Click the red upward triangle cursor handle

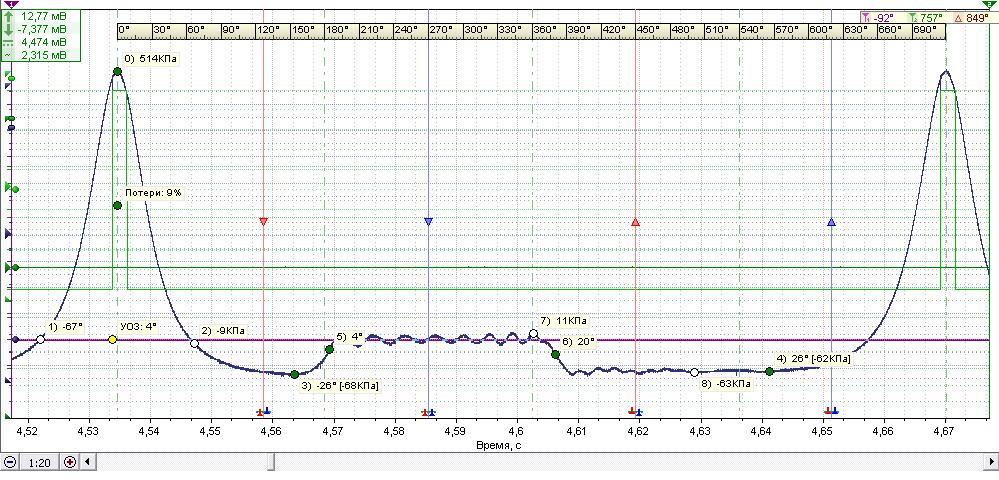[x=635, y=222]
